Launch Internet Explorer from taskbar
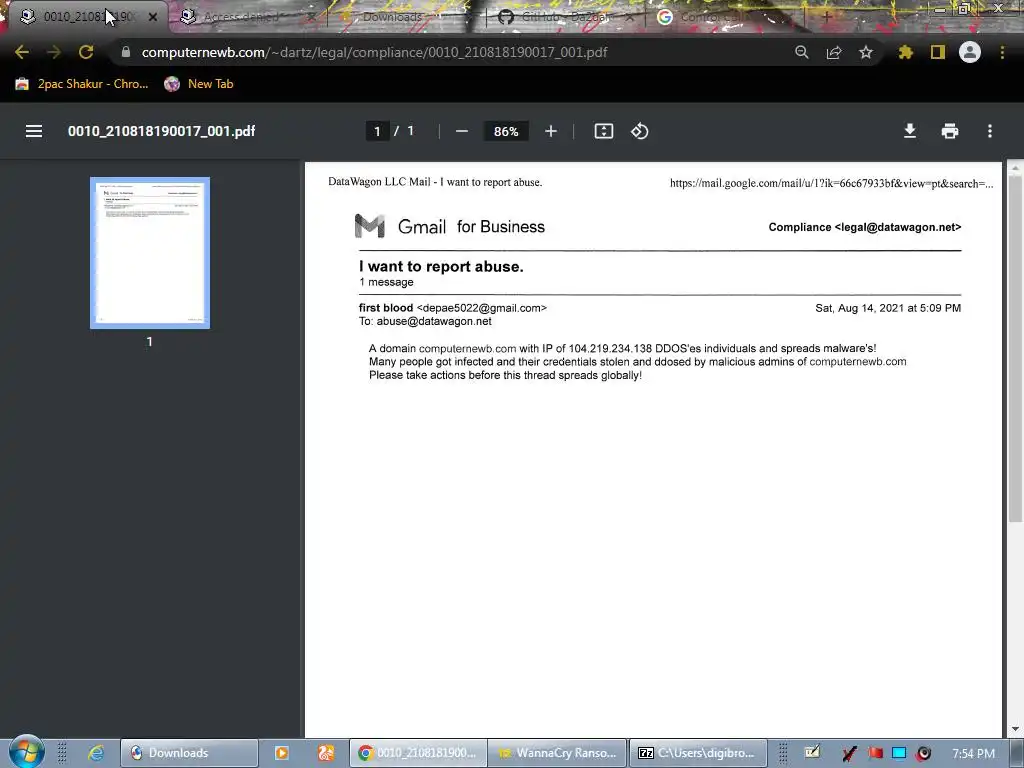This screenshot has height=768, width=1024. (96, 753)
